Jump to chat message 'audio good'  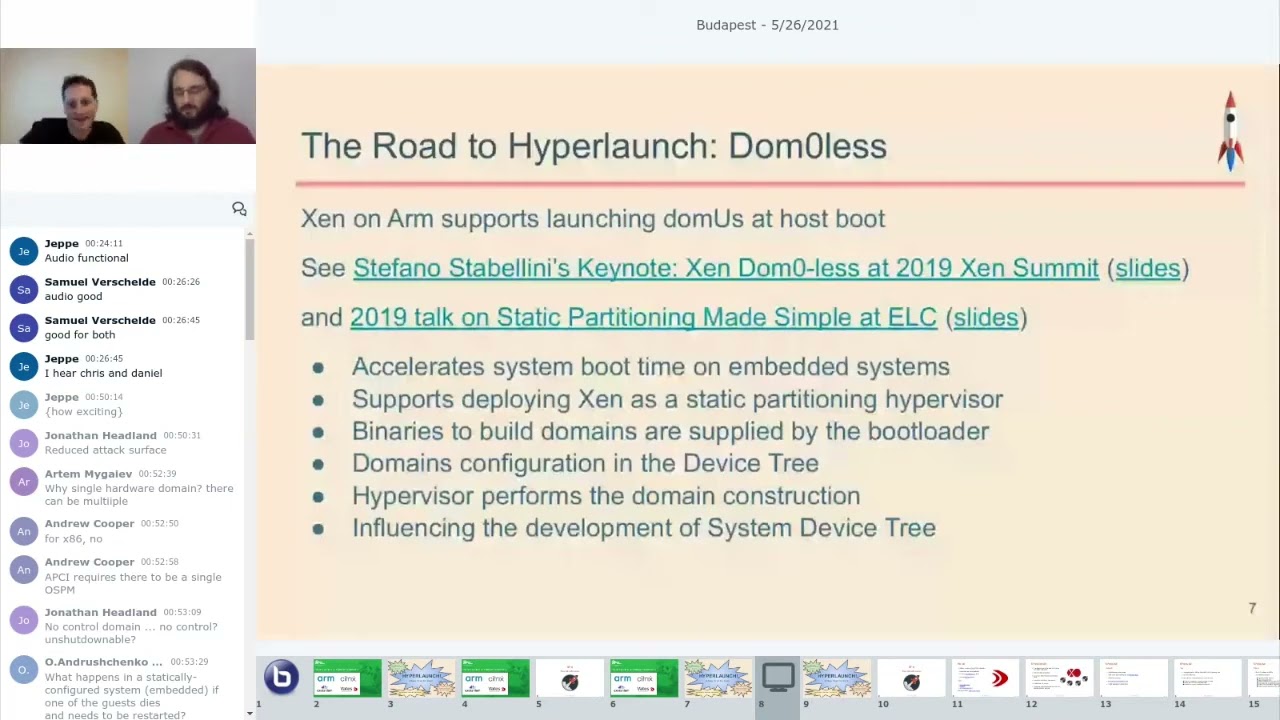(74, 296)
